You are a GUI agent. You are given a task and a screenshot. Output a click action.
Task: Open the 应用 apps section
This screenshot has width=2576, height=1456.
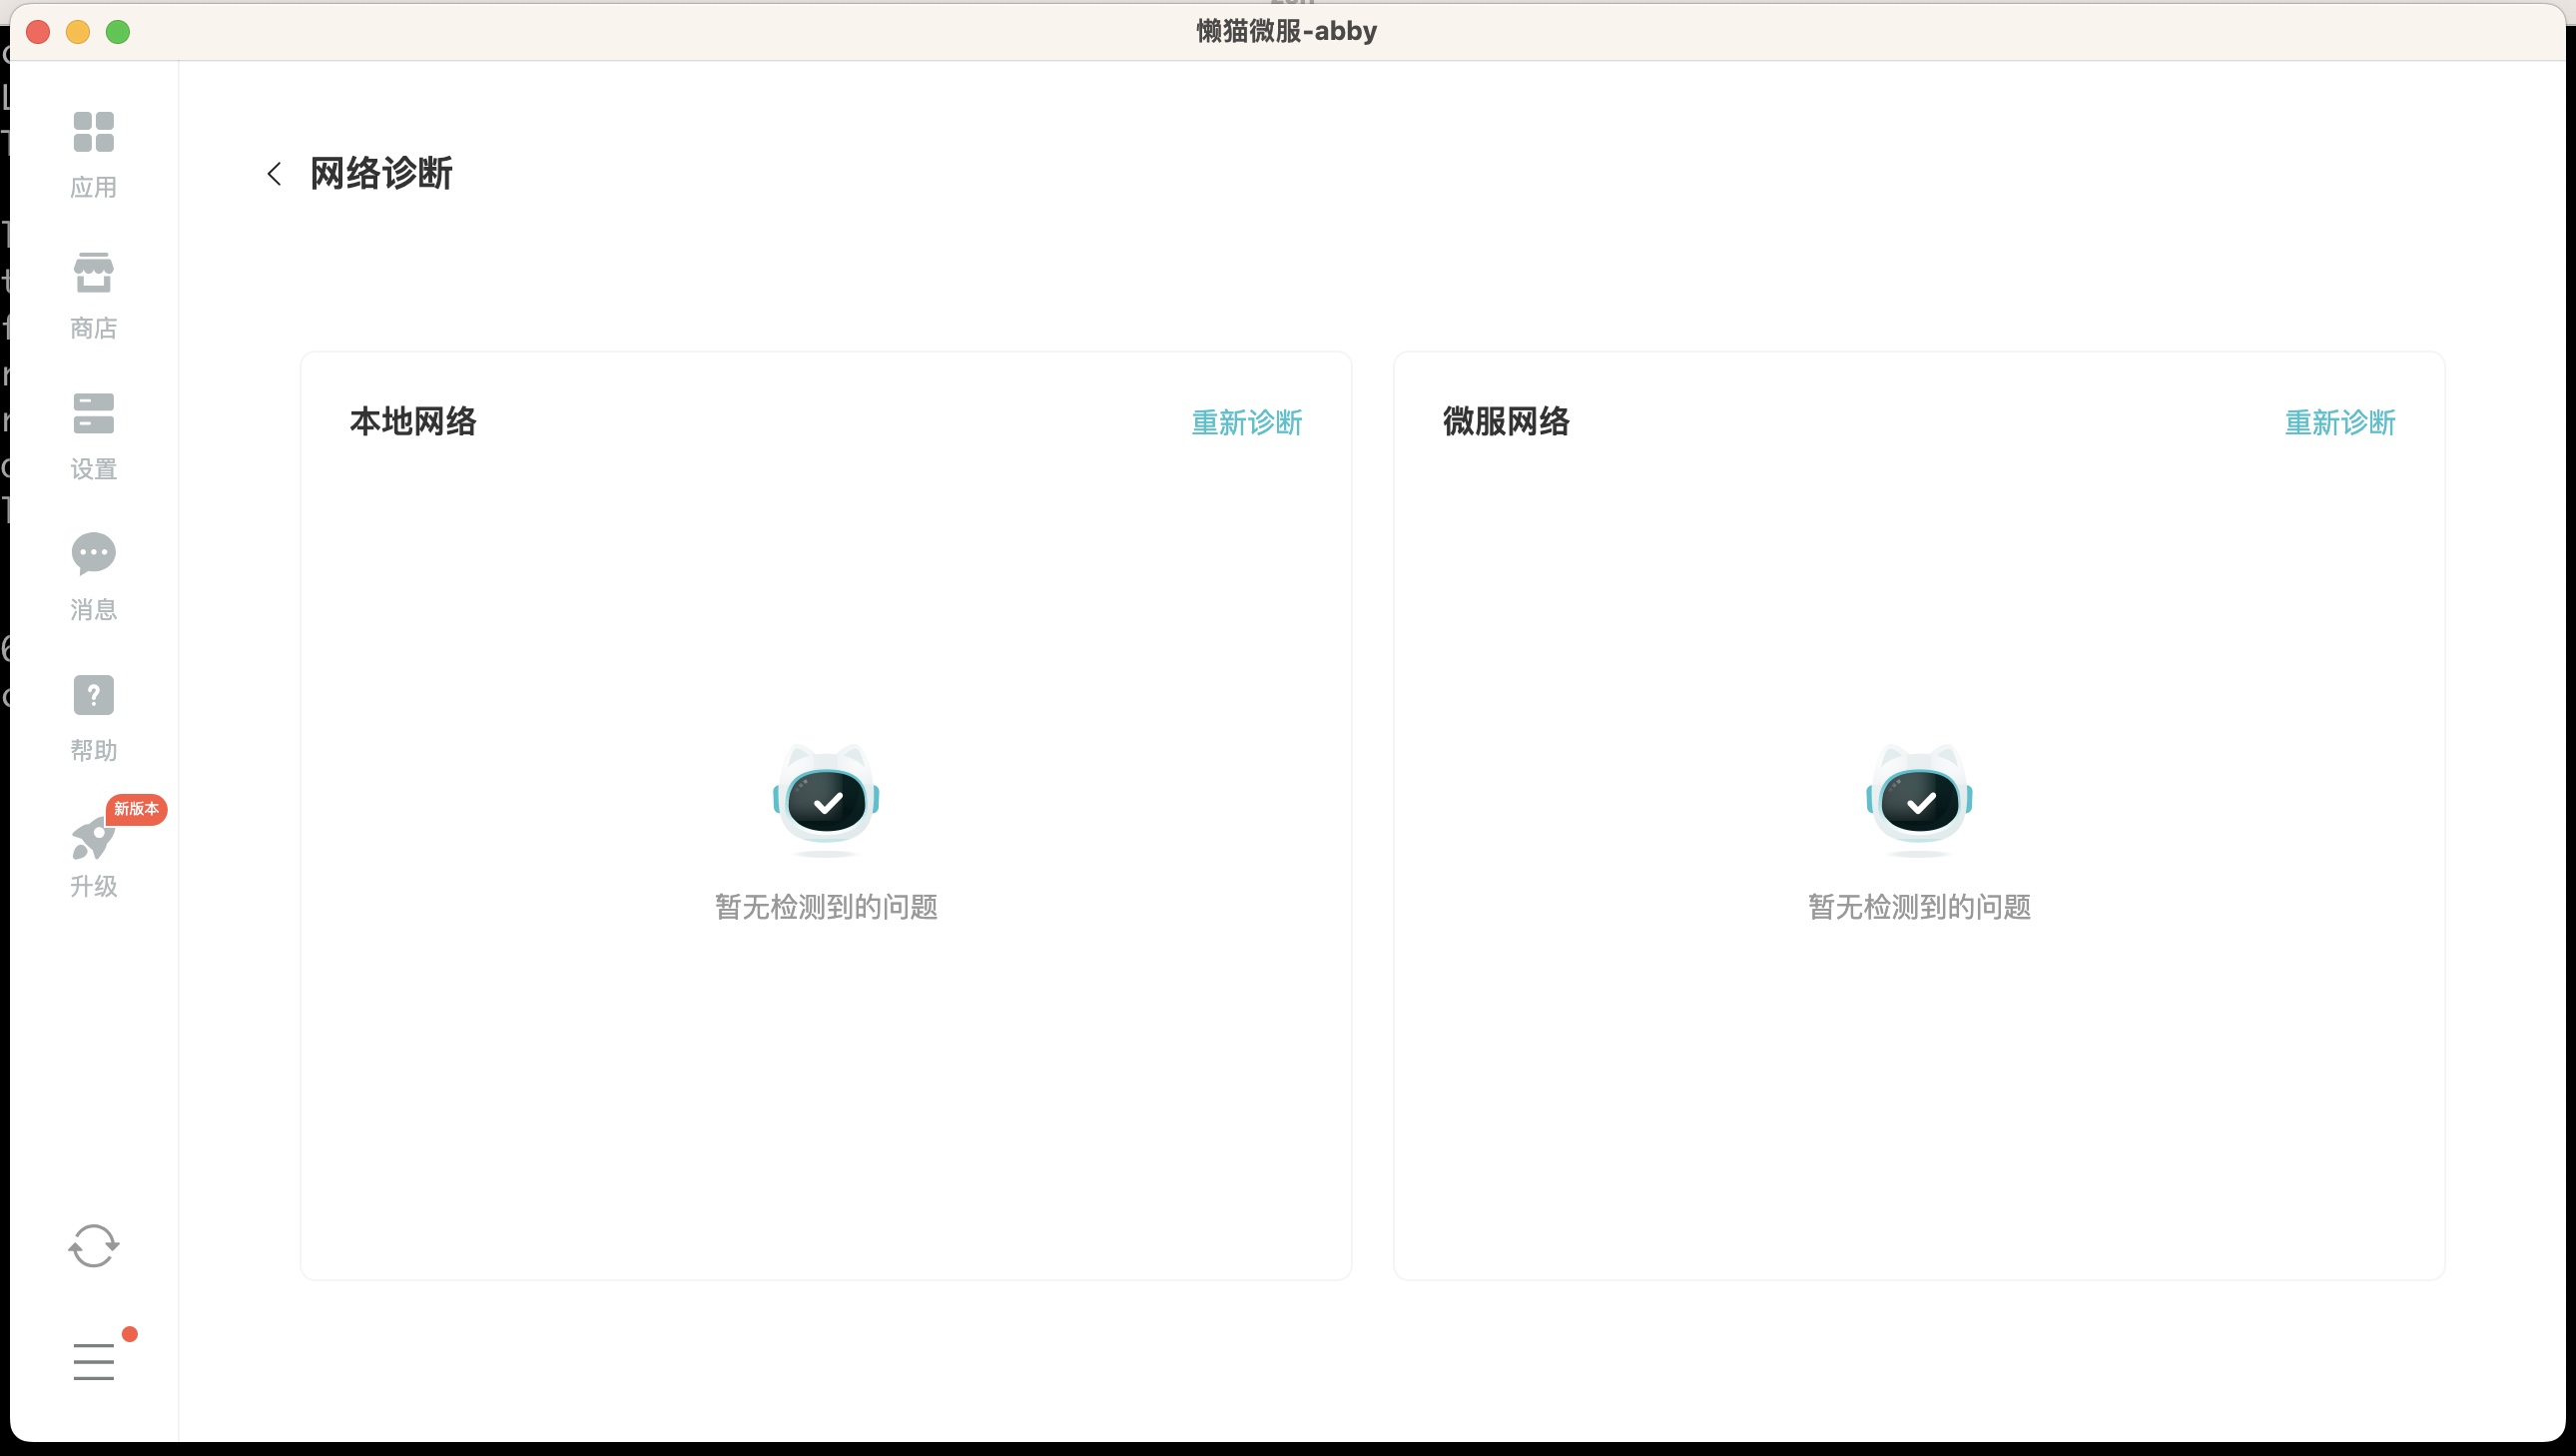[94, 155]
